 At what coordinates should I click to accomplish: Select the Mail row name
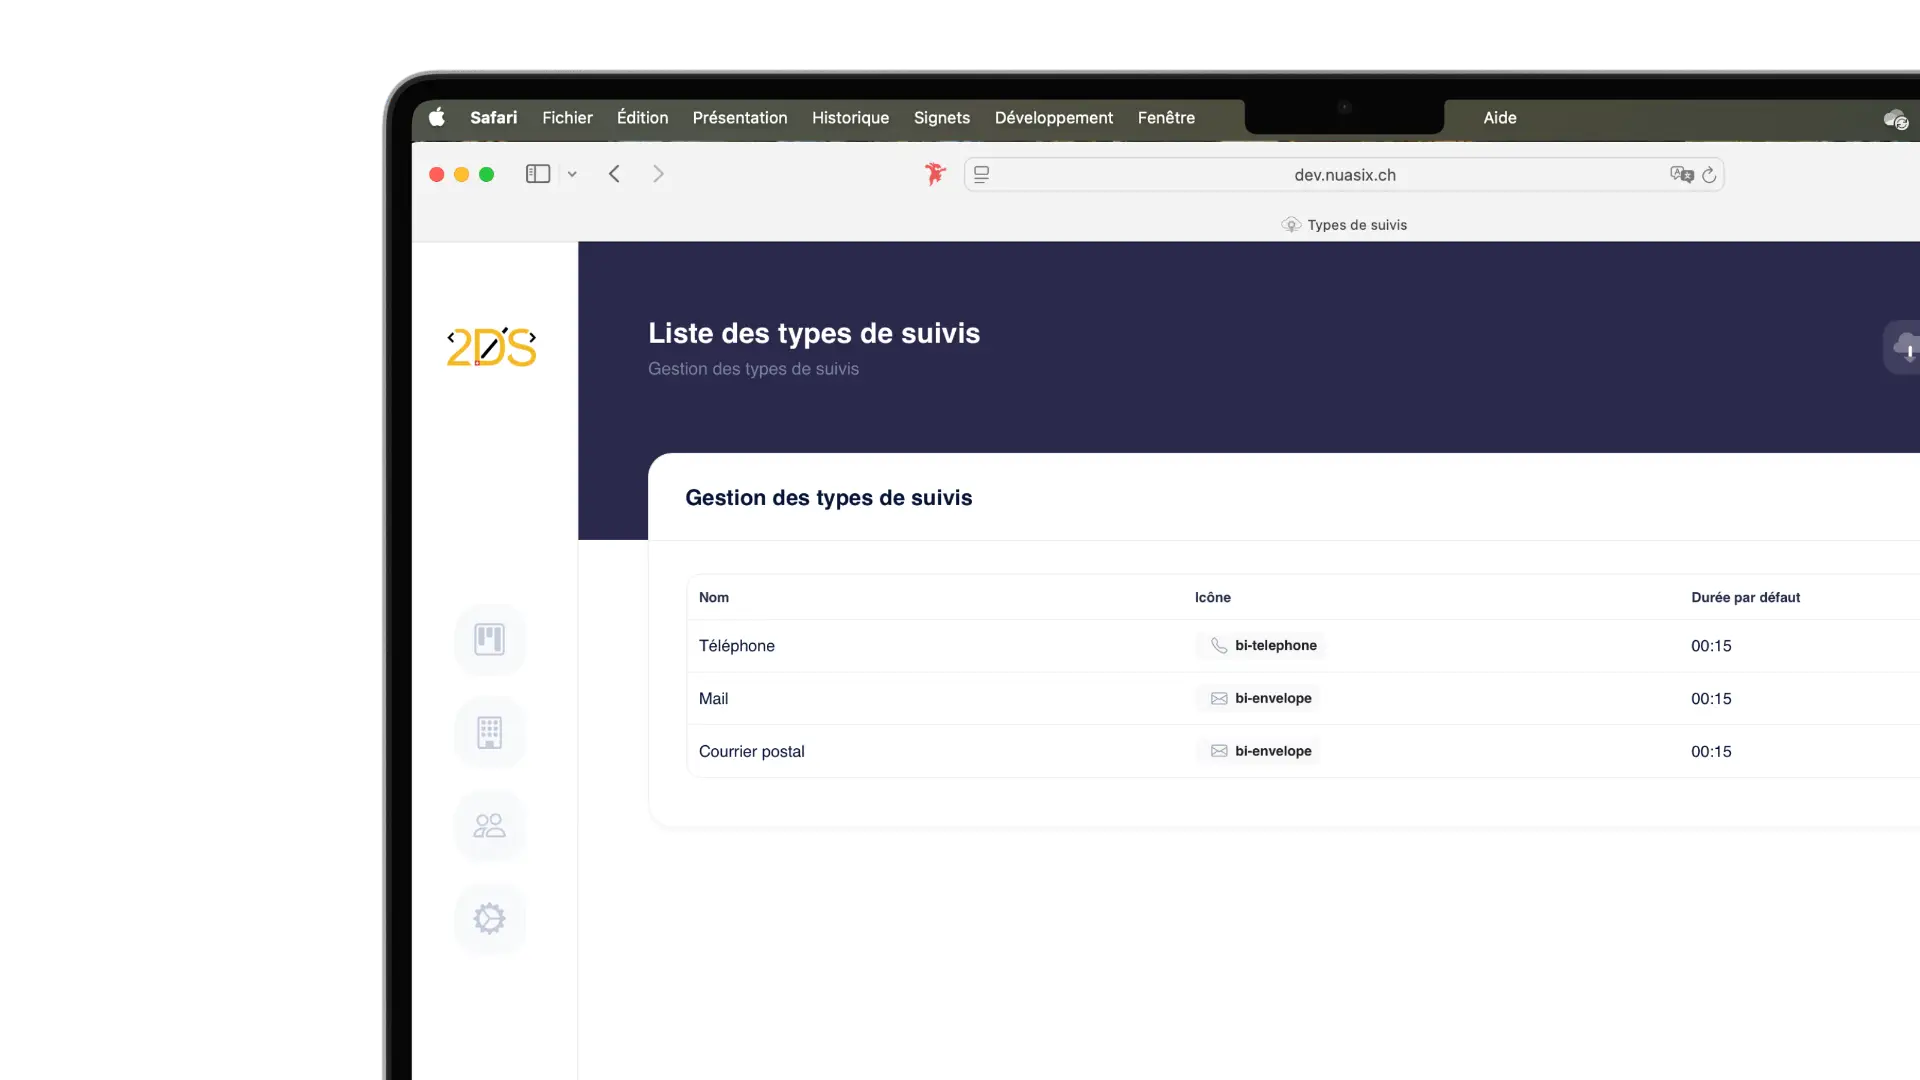(x=713, y=699)
